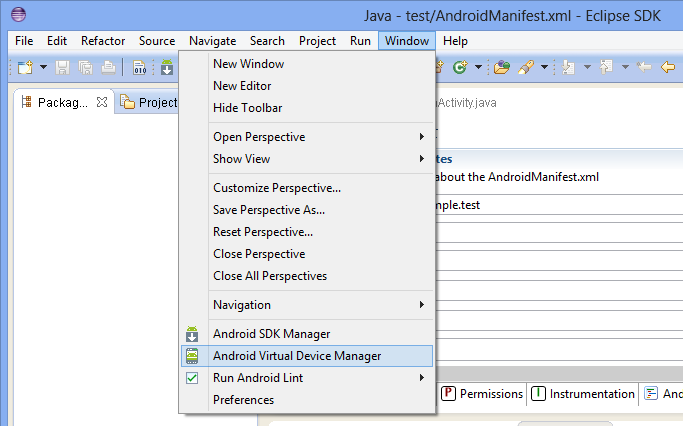Open the Project menu
Viewport: 683px width, 426px height.
(x=317, y=41)
